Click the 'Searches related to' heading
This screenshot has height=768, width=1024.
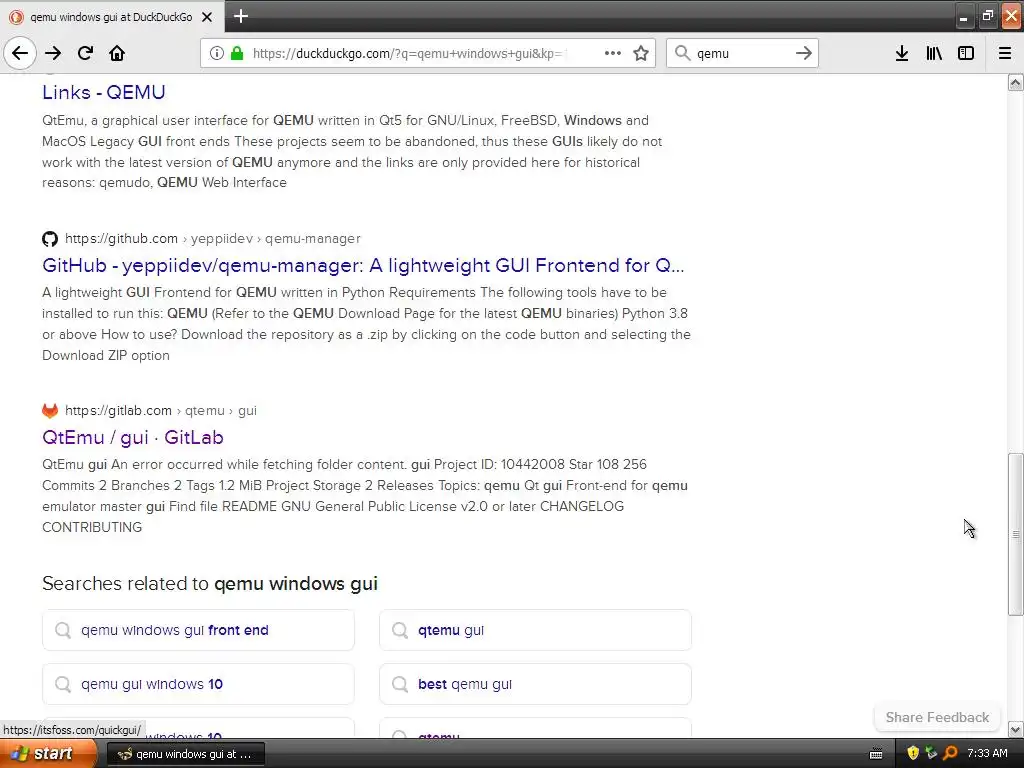(210, 583)
